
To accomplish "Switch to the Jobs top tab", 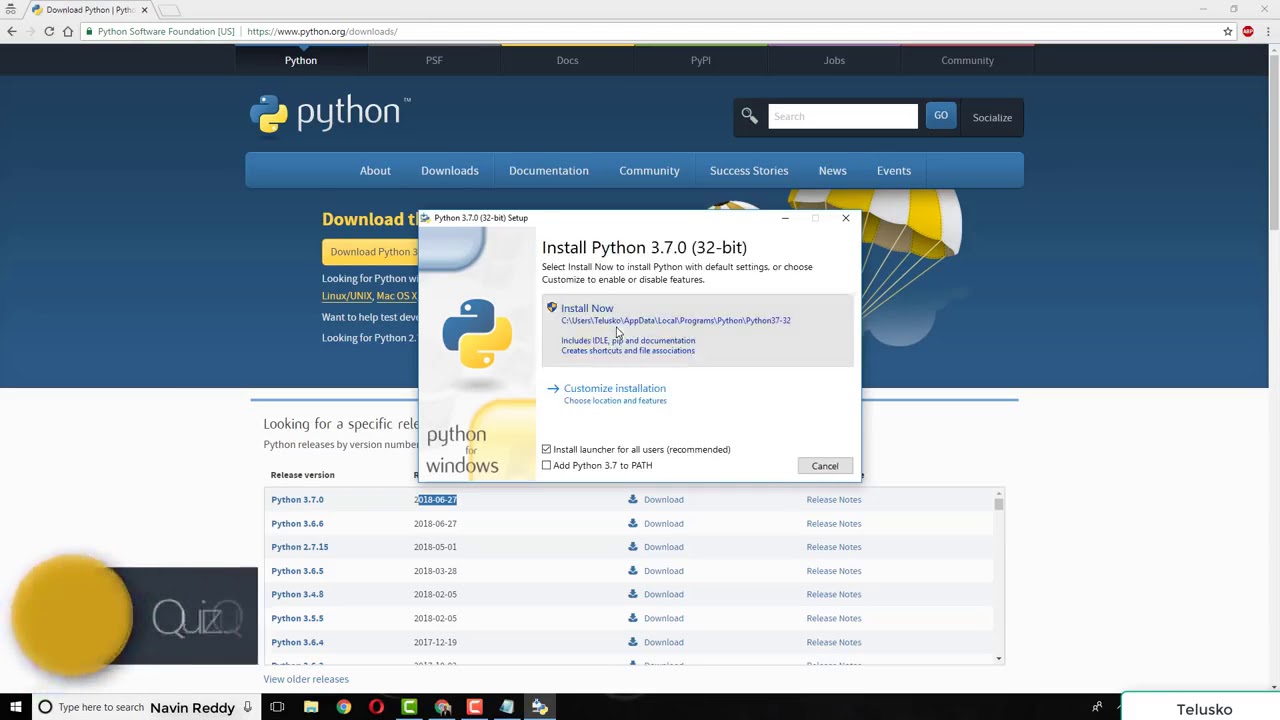I will [834, 60].
